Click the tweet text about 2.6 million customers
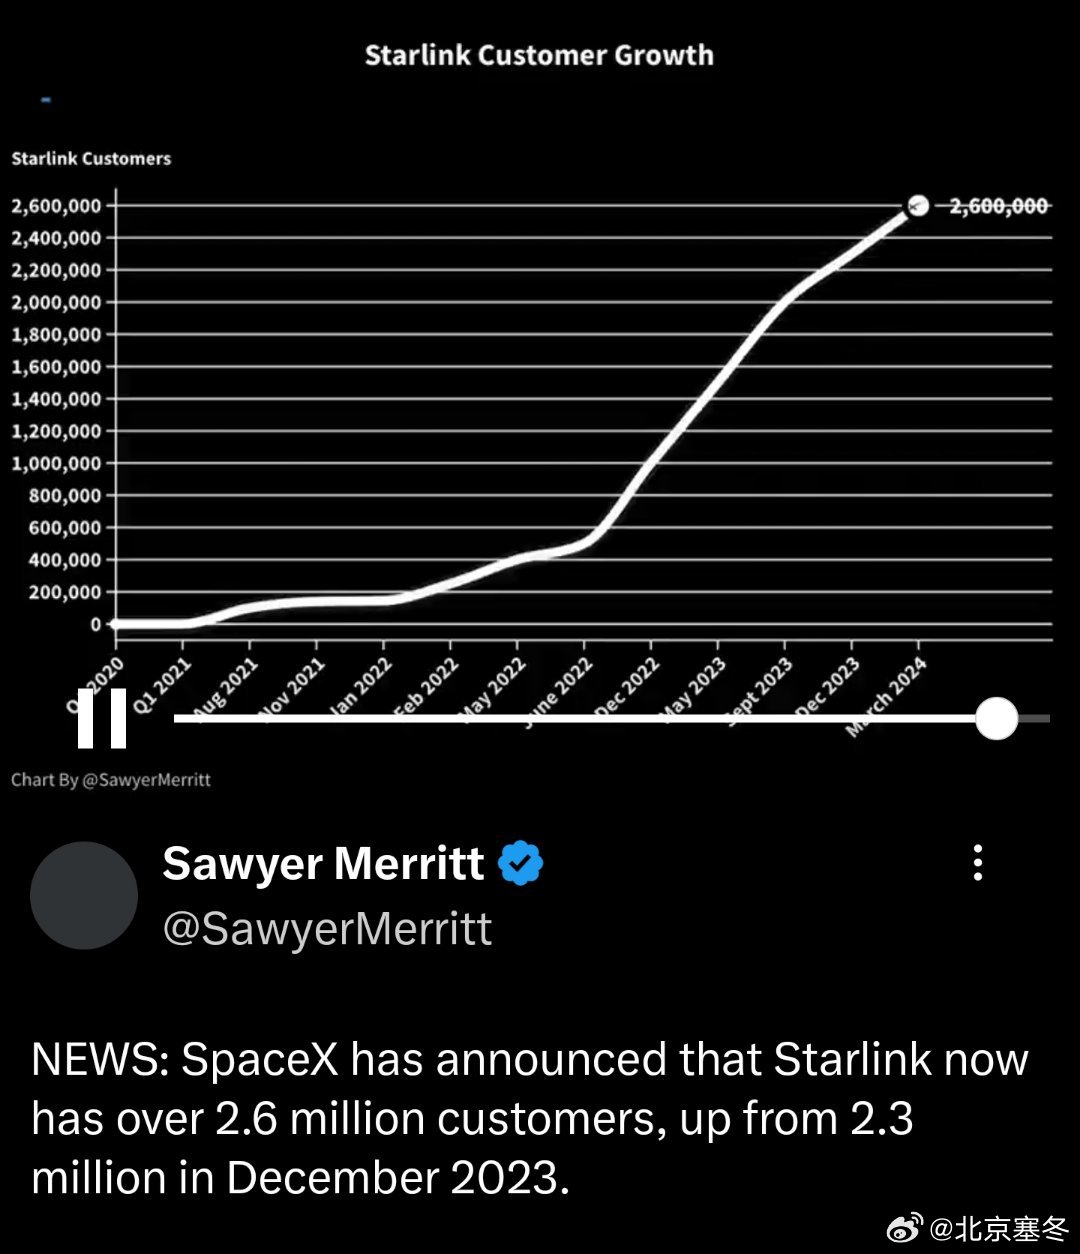Screen dimensions: 1080x1254 click(x=530, y=1118)
